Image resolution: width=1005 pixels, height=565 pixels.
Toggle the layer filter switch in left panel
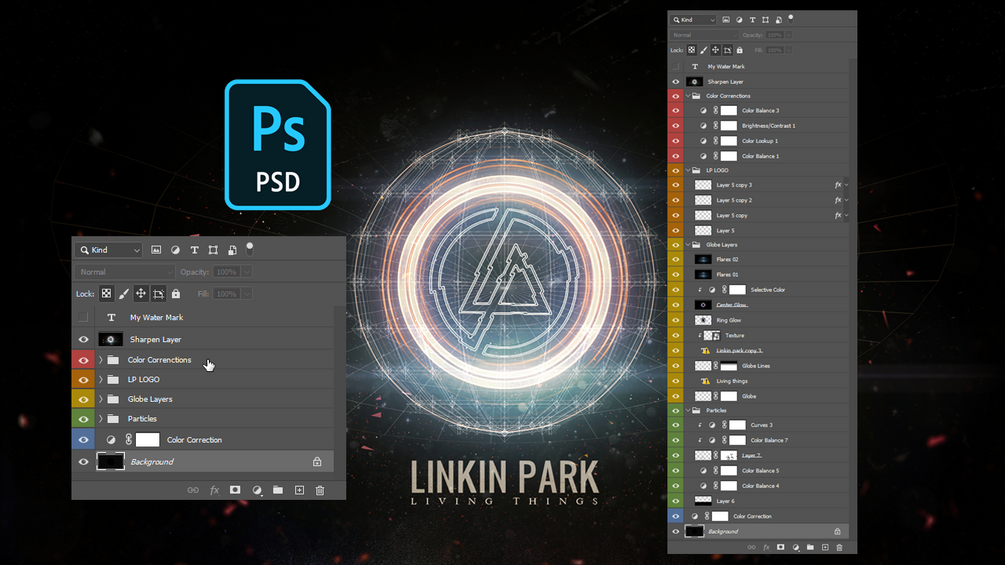pyautogui.click(x=250, y=249)
